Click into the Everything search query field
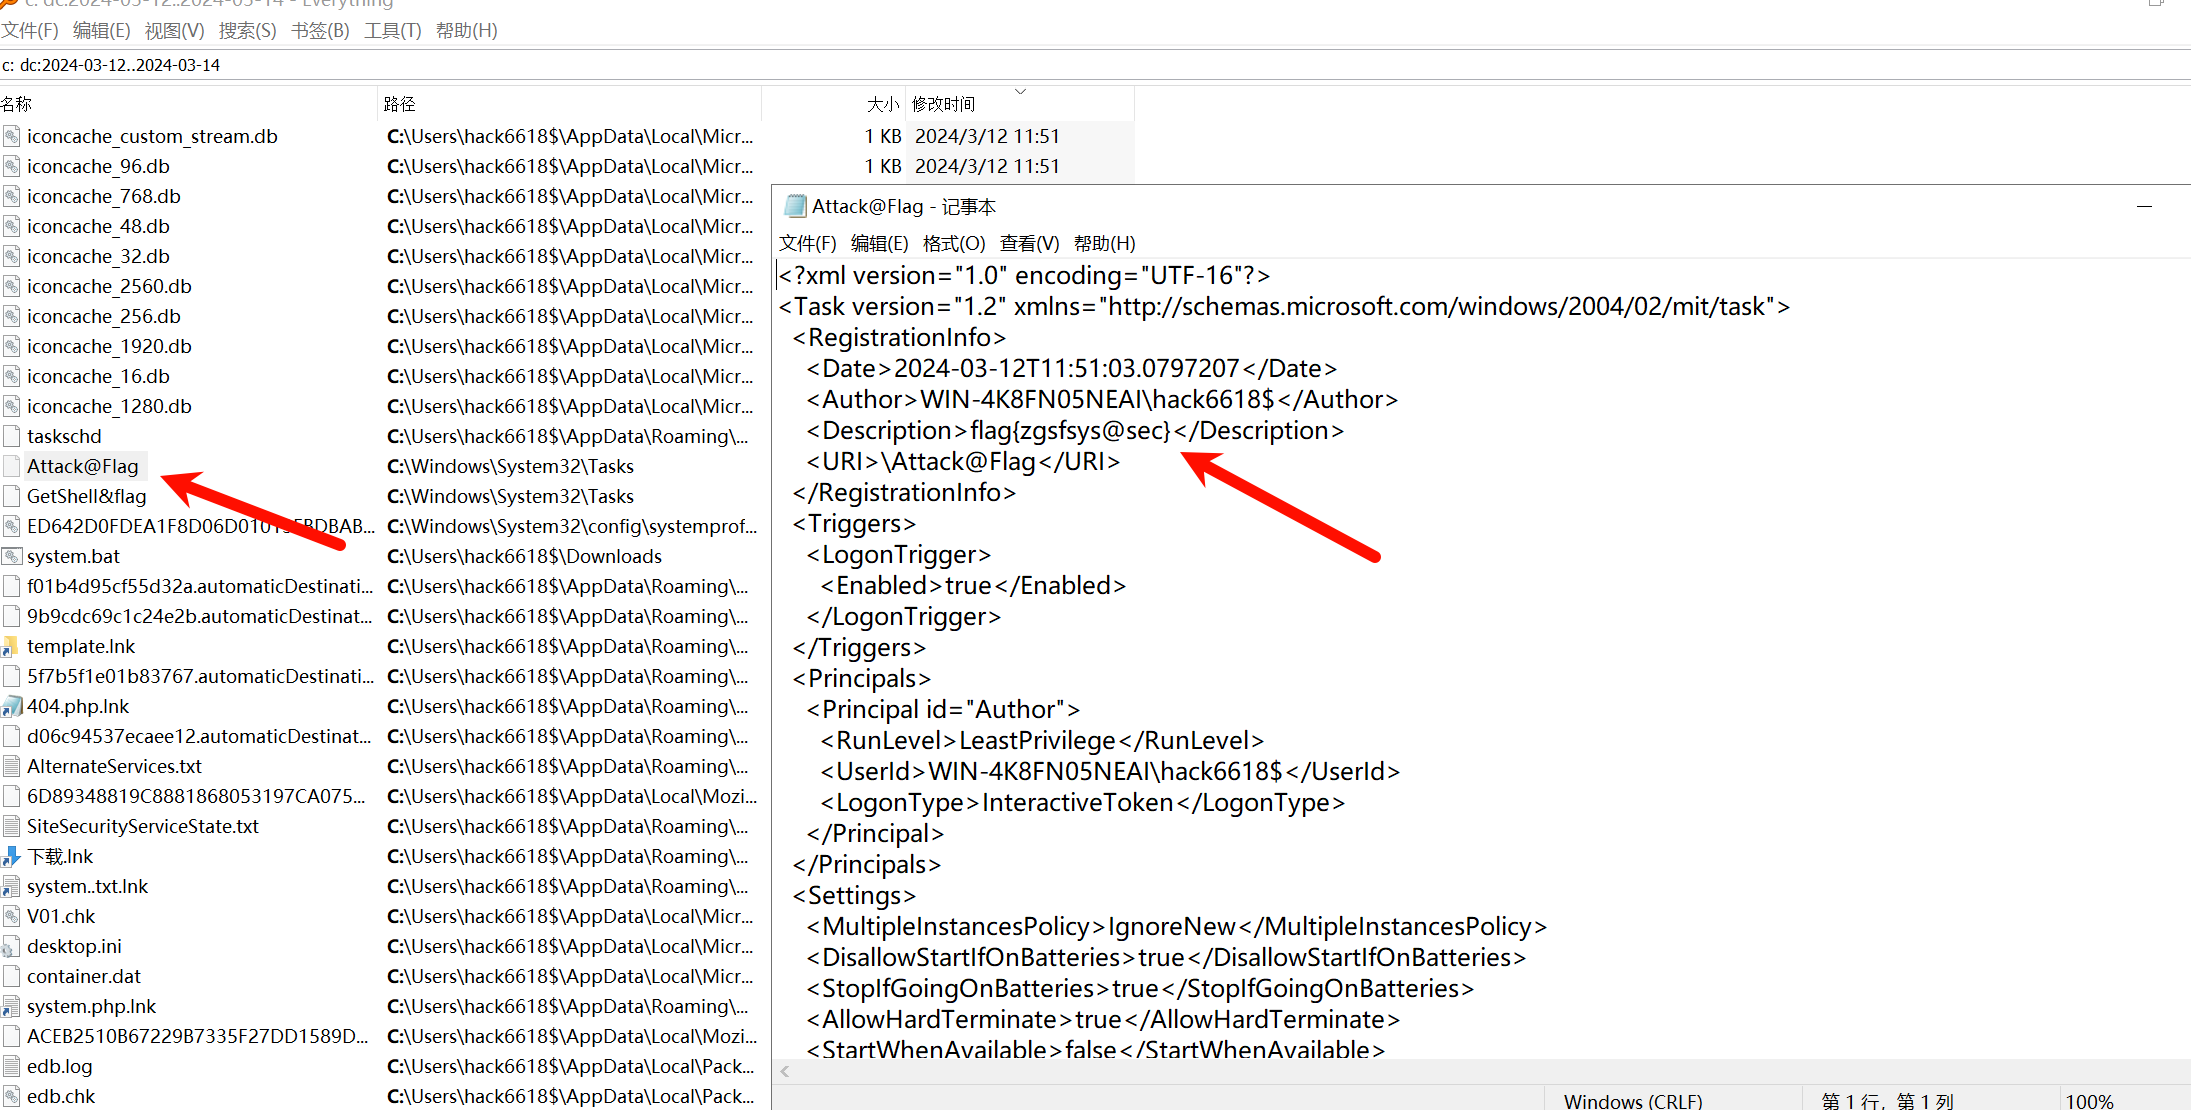Screen dimensions: 2191x1110 (600, 65)
